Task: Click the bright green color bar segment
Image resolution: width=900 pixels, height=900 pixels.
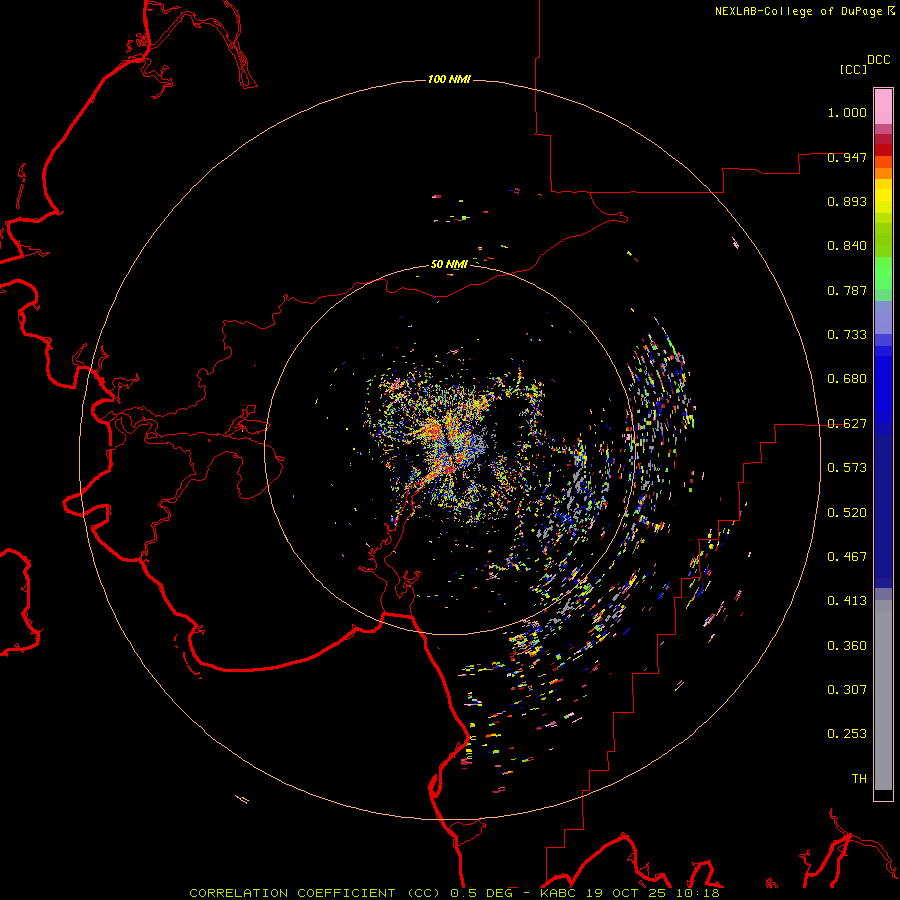Action: pyautogui.click(x=883, y=273)
